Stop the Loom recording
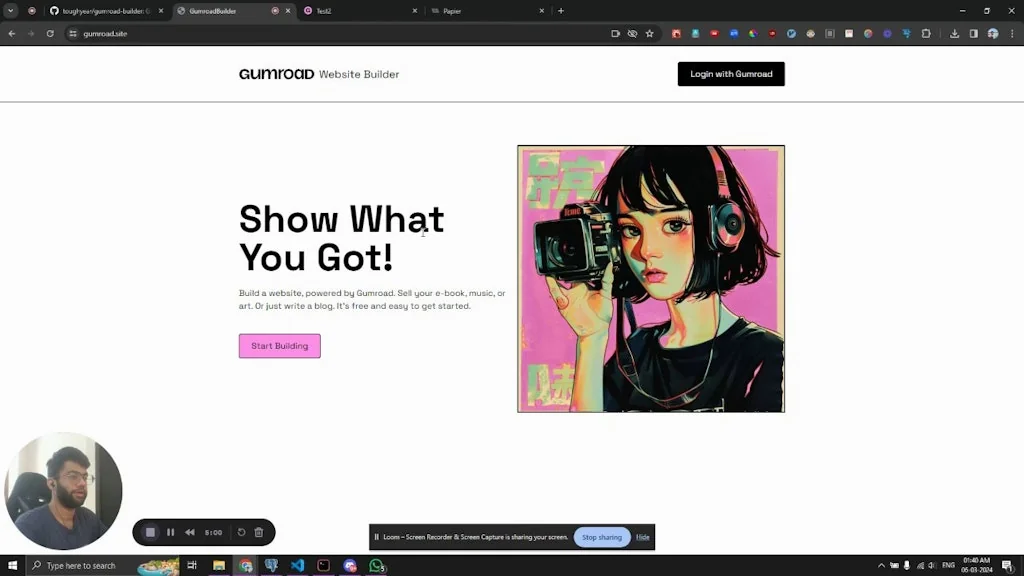The height and width of the screenshot is (576, 1024). (x=151, y=532)
